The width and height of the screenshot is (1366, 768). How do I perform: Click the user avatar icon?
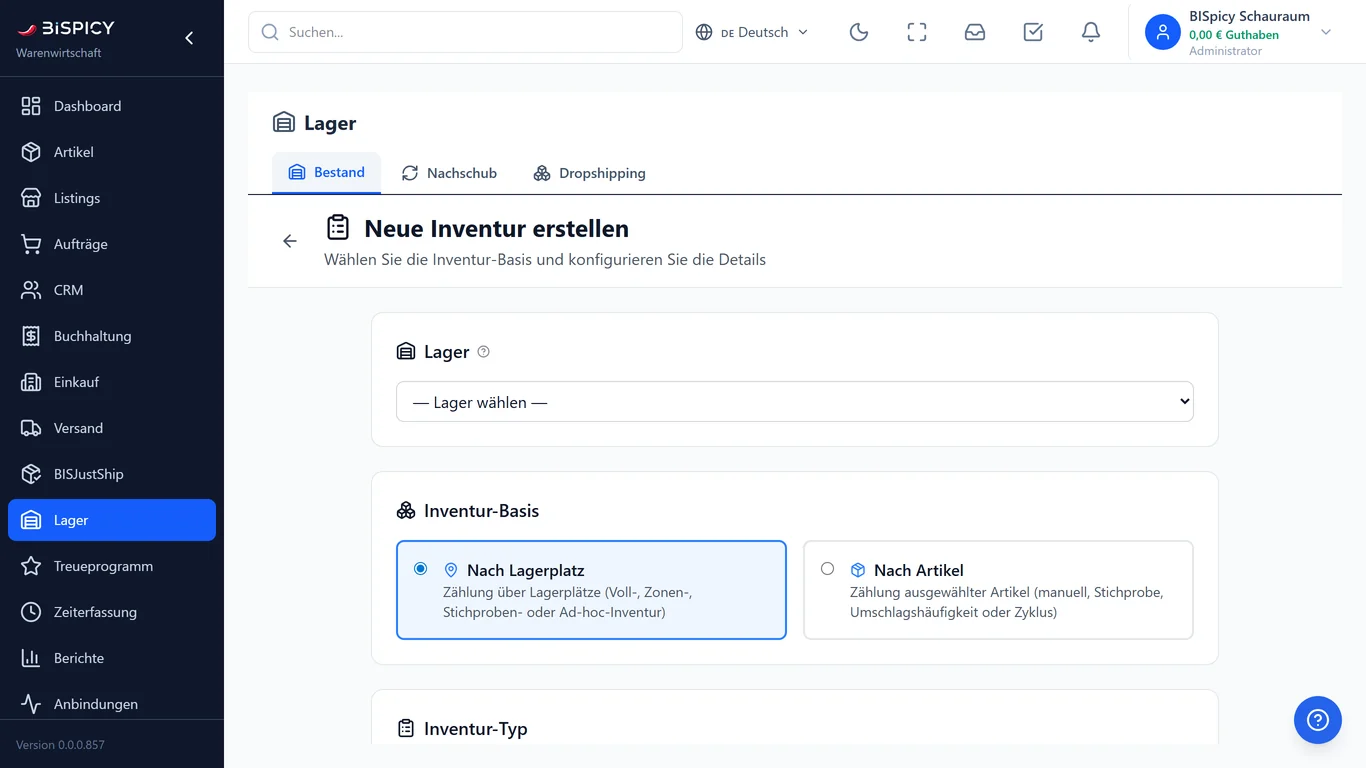1163,32
